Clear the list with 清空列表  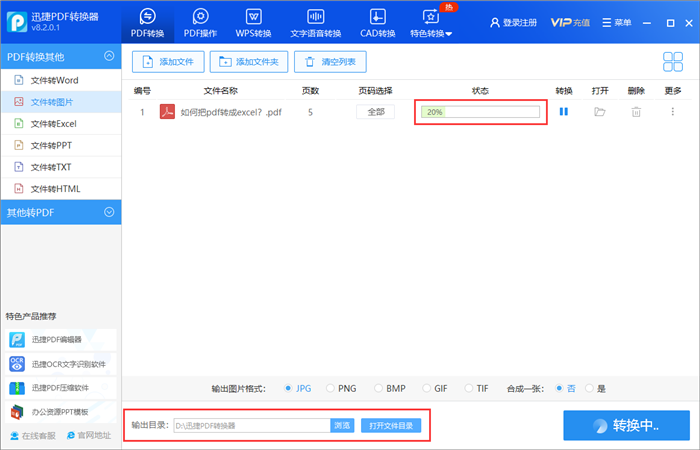click(330, 62)
